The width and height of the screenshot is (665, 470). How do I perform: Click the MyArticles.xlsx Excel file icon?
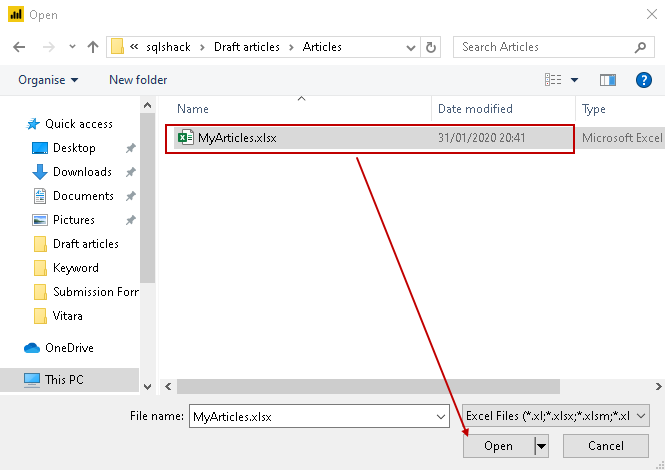(185, 138)
